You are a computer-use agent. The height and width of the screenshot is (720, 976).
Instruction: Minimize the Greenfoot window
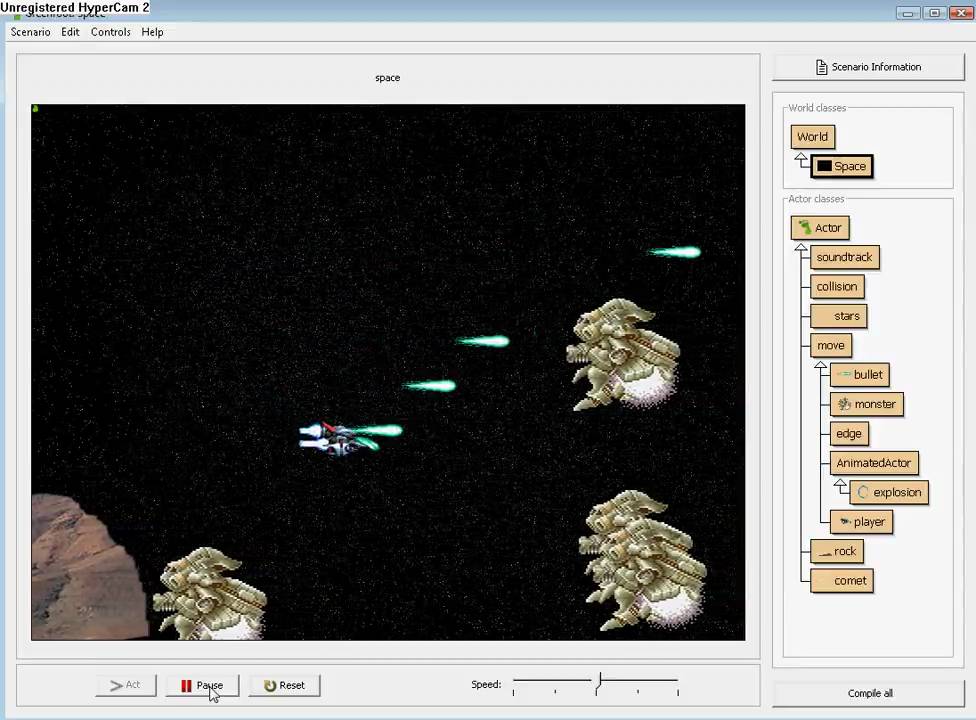click(907, 13)
